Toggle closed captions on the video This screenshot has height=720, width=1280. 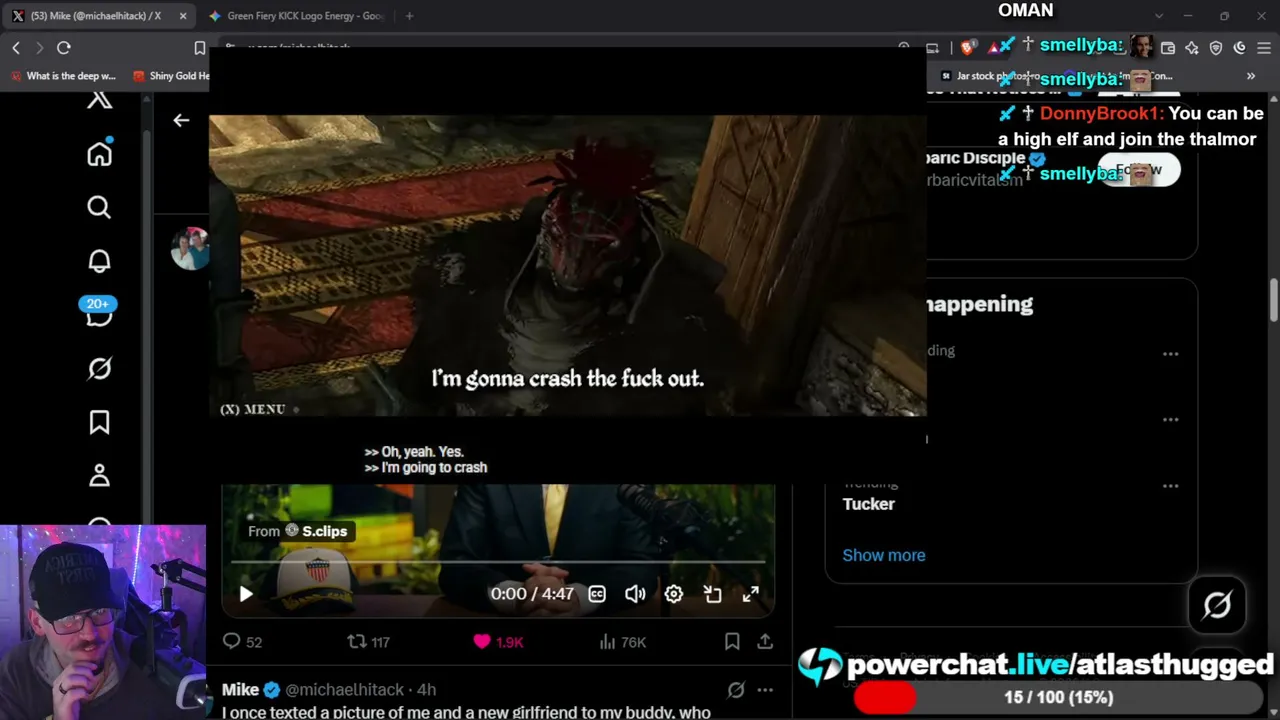pos(597,594)
